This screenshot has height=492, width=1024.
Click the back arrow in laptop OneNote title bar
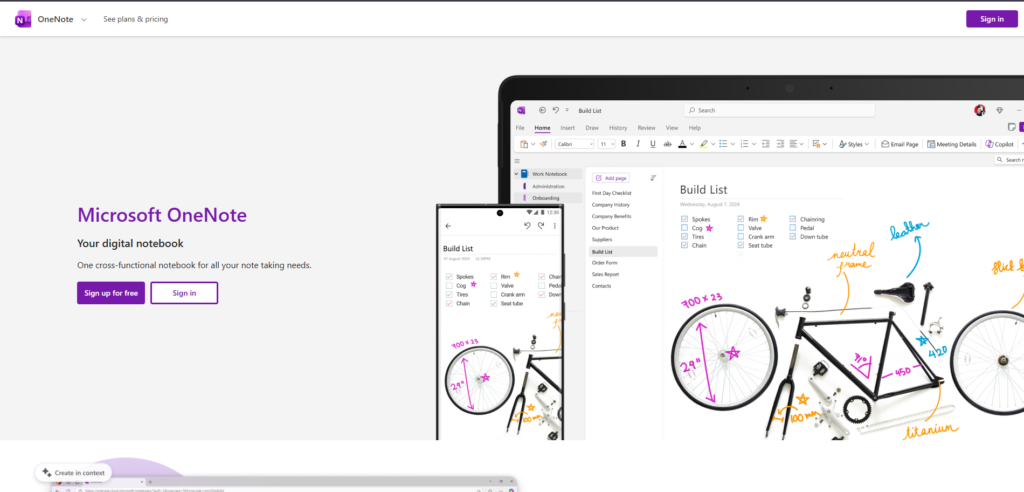coord(542,110)
